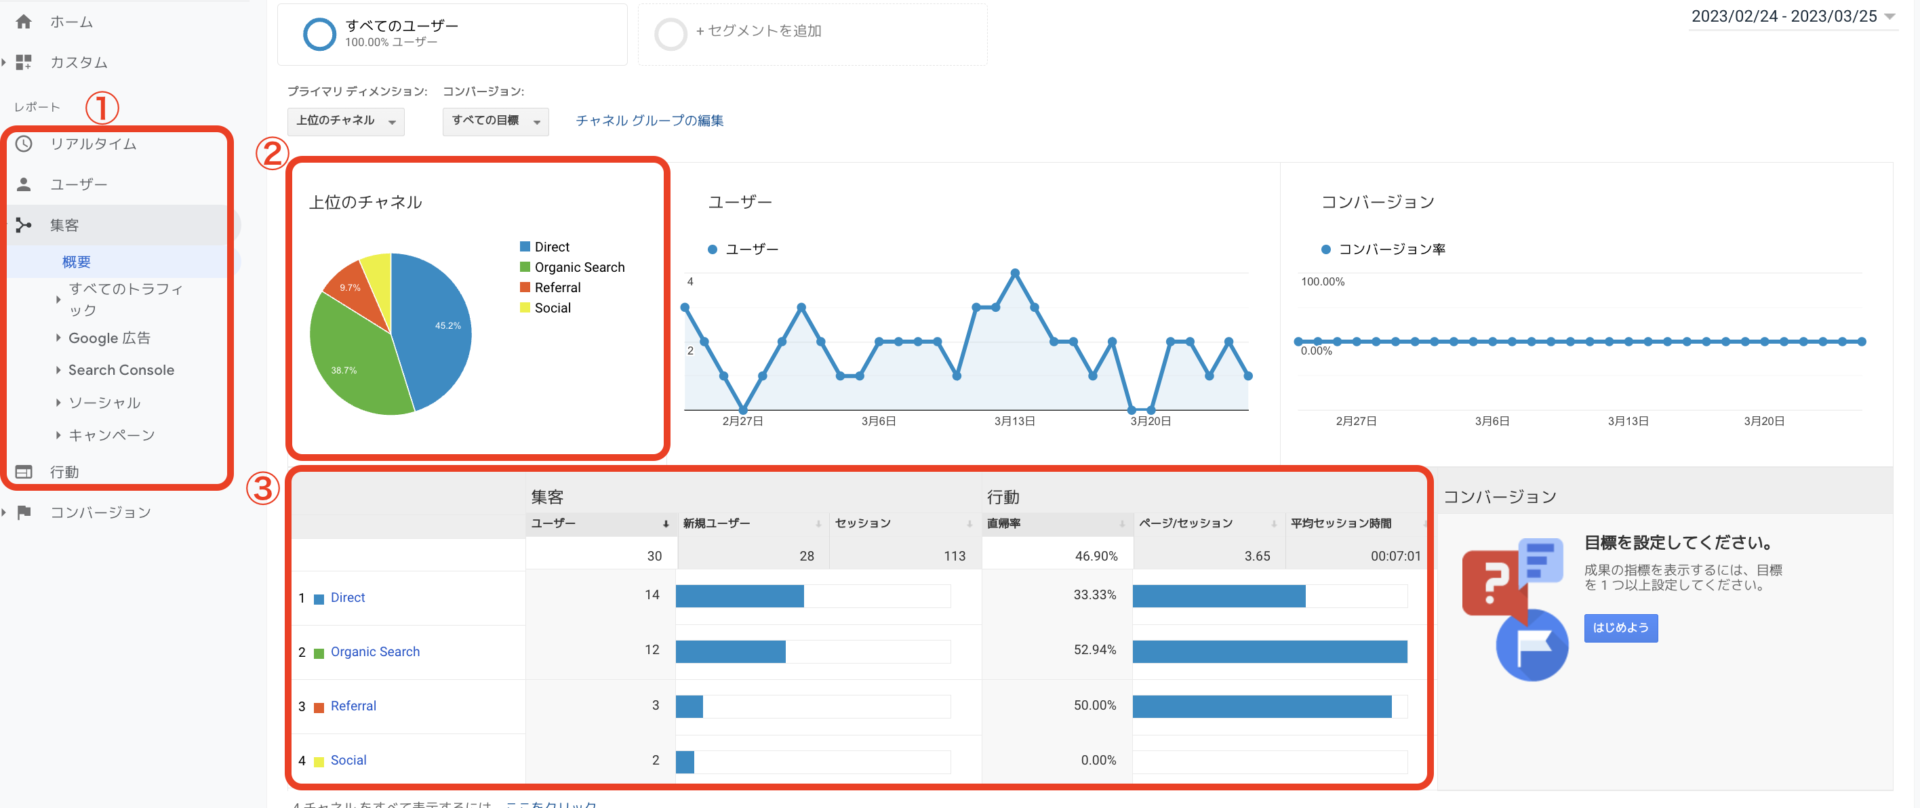Click + セグメントを追加 to add a segment
Image resolution: width=1920 pixels, height=808 pixels.
759,31
